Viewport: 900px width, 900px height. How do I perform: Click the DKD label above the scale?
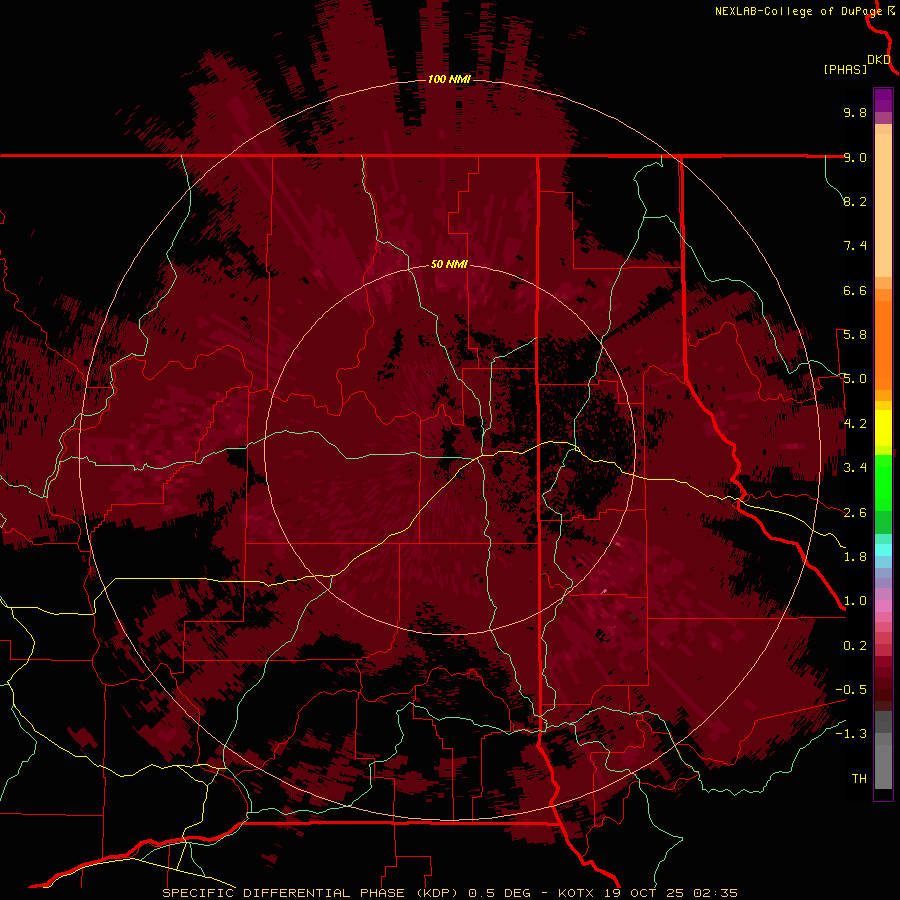coord(879,60)
